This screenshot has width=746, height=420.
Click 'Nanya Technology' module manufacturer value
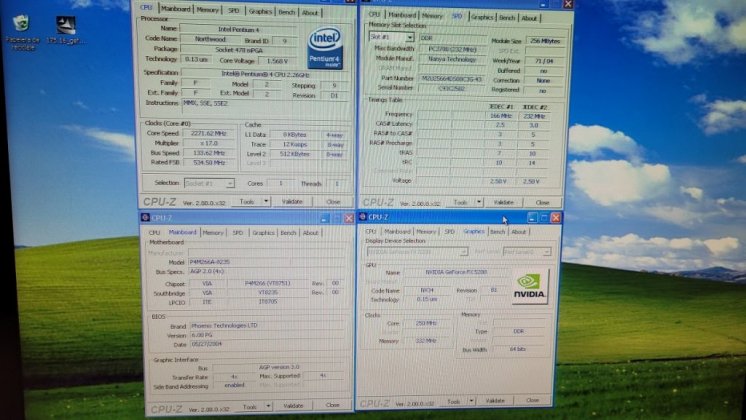point(452,59)
